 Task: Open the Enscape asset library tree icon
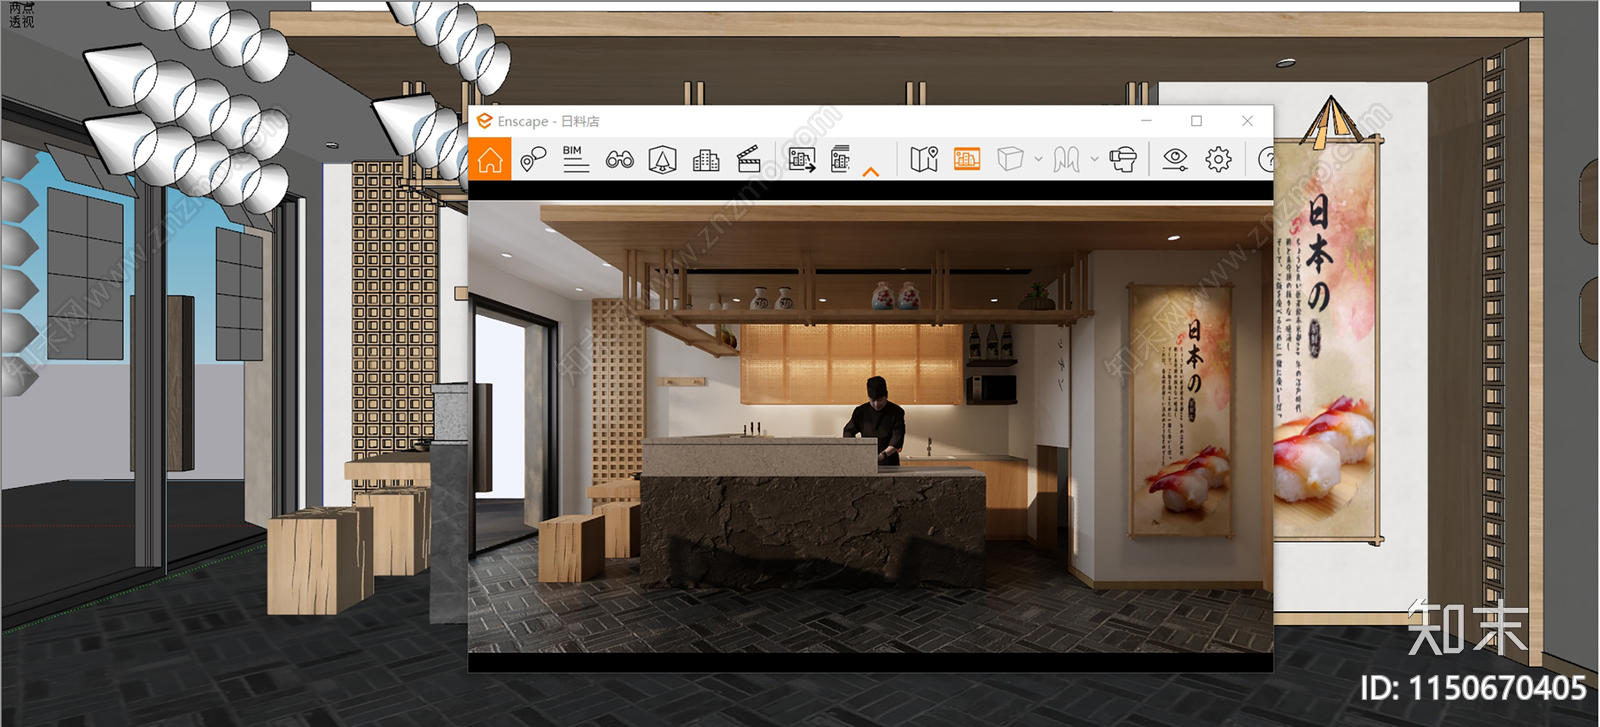pos(662,159)
